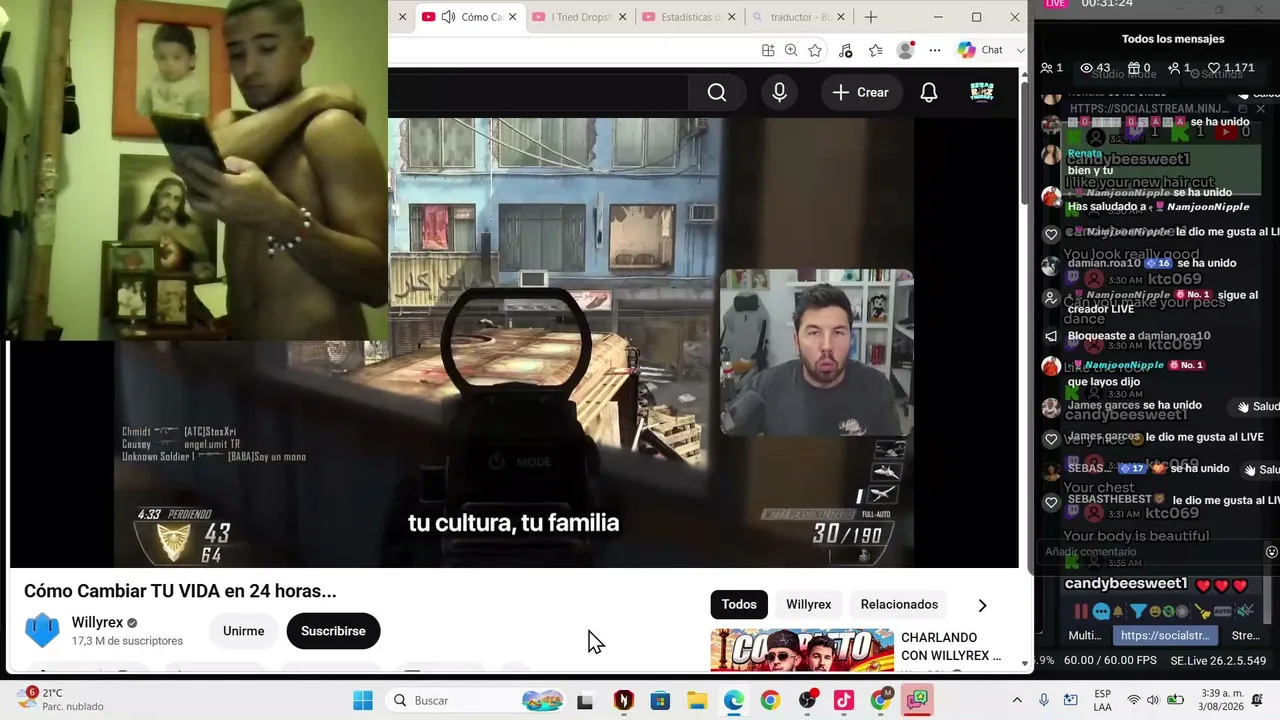Screen dimensions: 1280x720
Task: Click the zoom magnifier in address bar
Action: coord(791,50)
